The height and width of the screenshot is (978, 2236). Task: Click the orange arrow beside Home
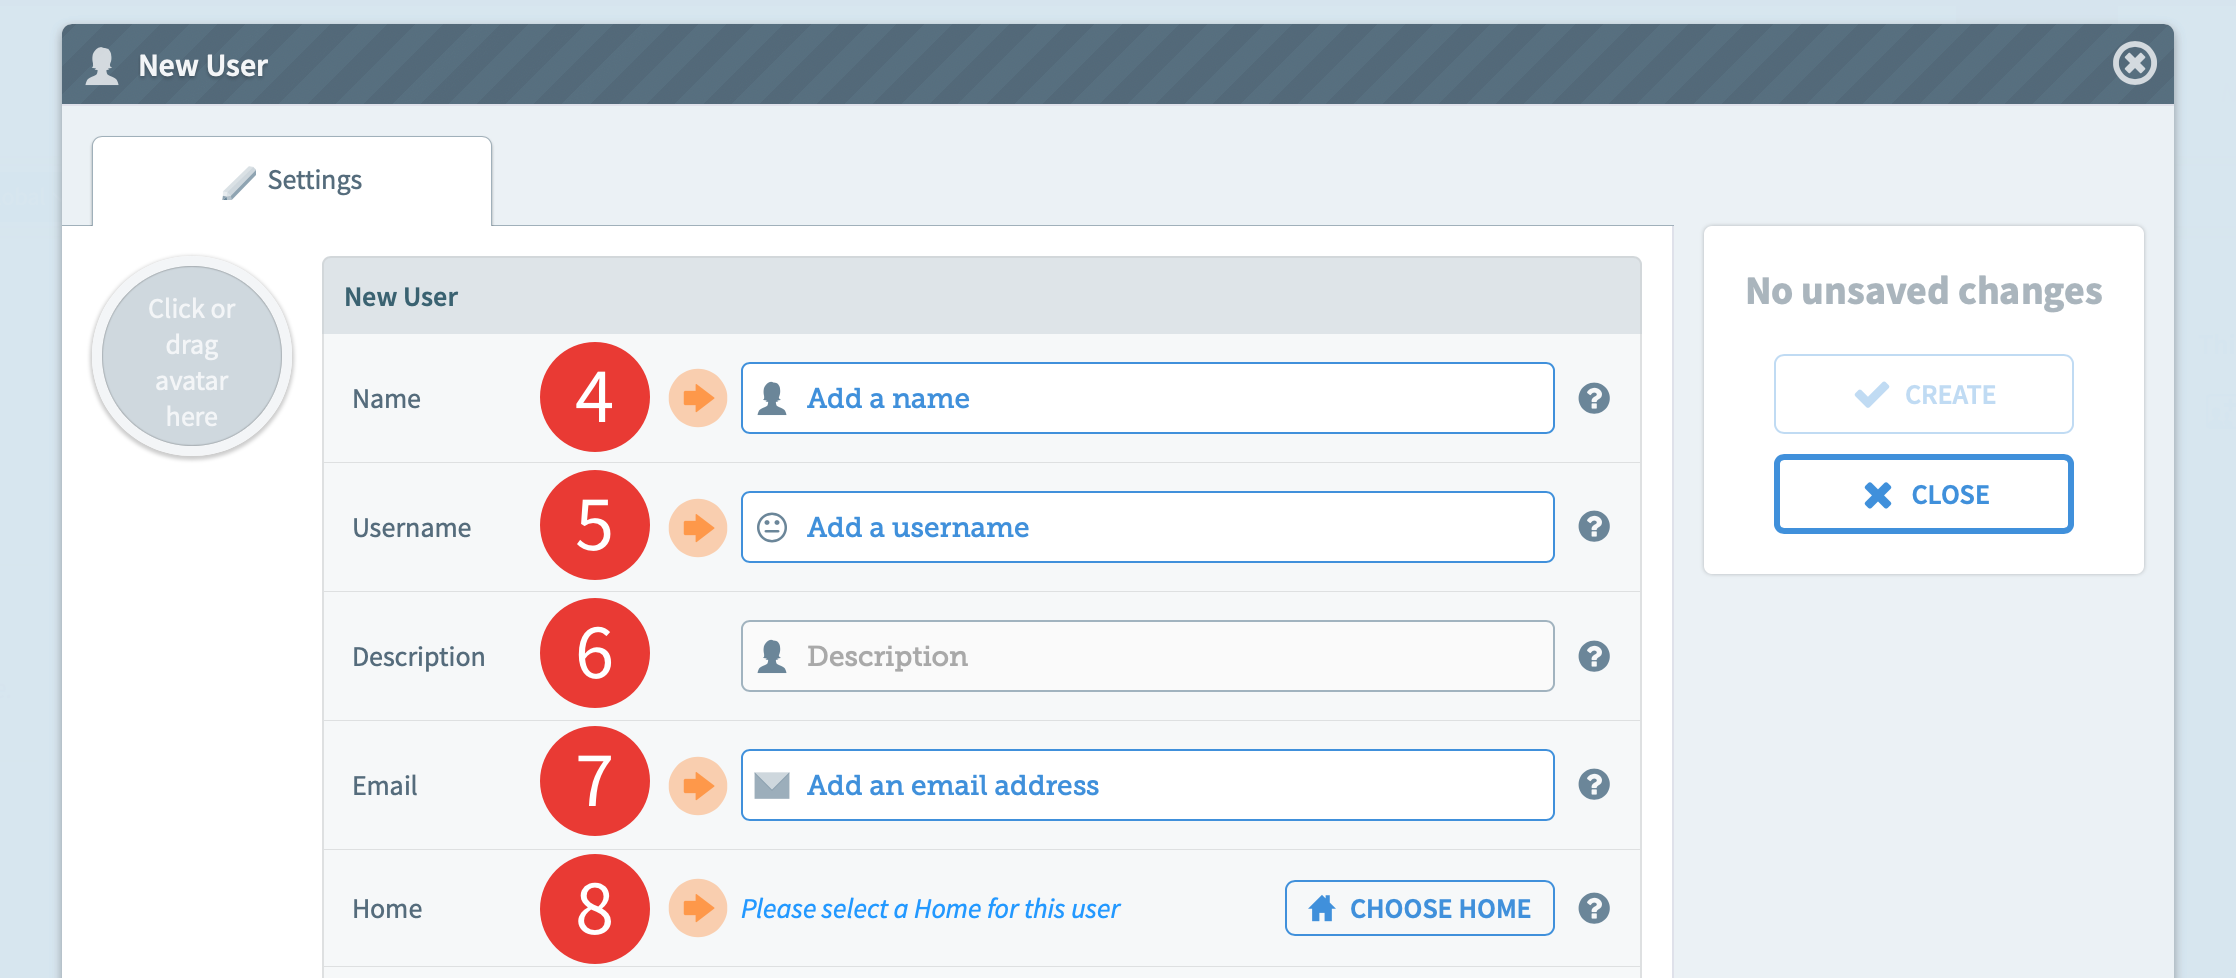[x=698, y=908]
